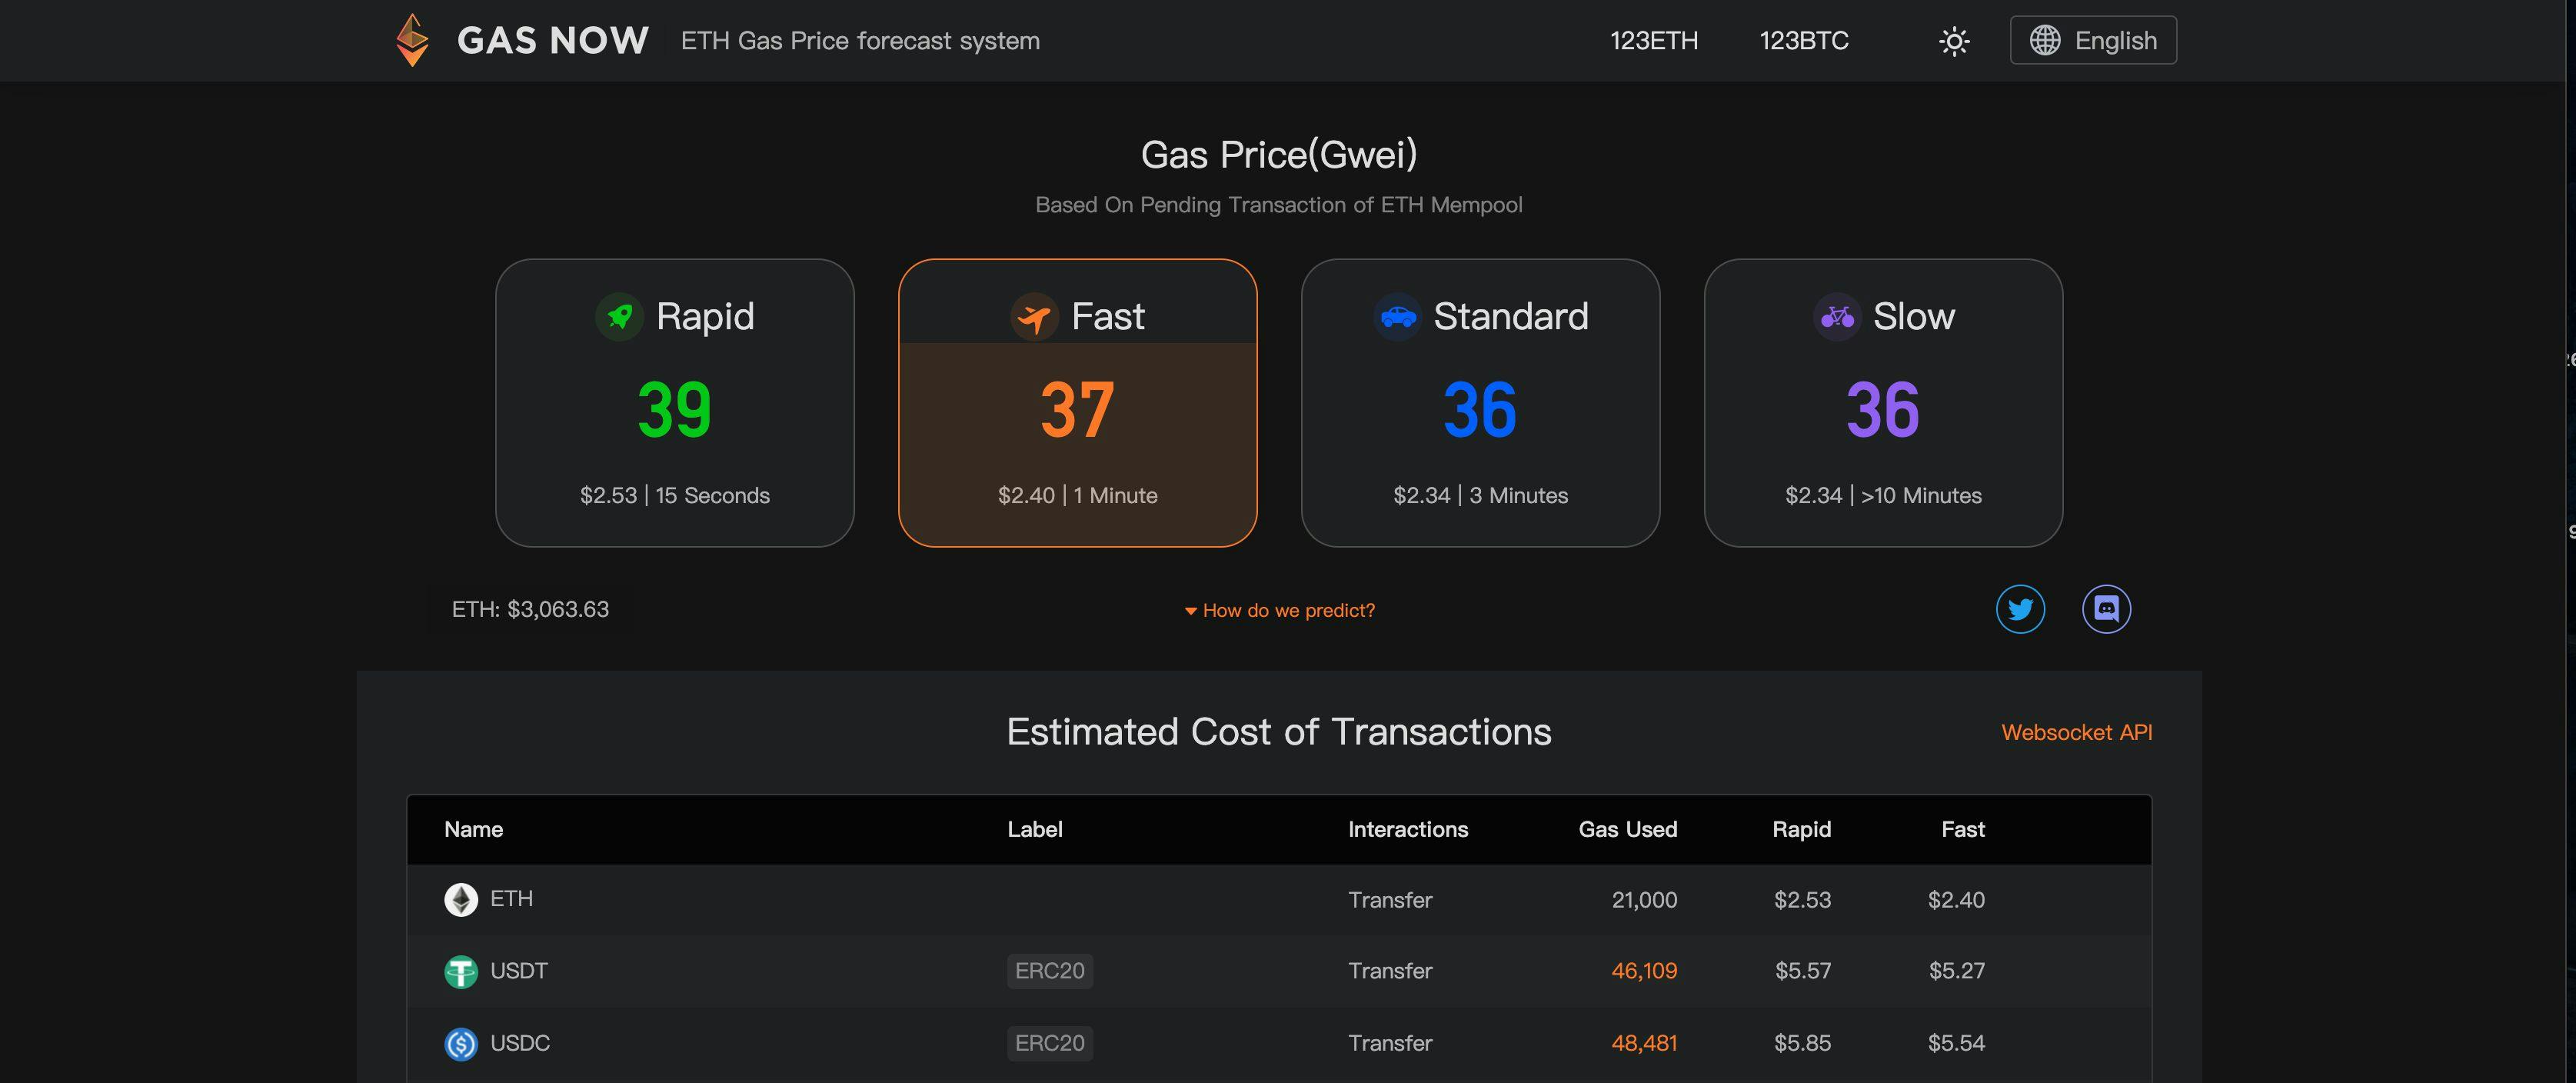
Task: Click the GAS NOW Ethereum logo
Action: 412,40
